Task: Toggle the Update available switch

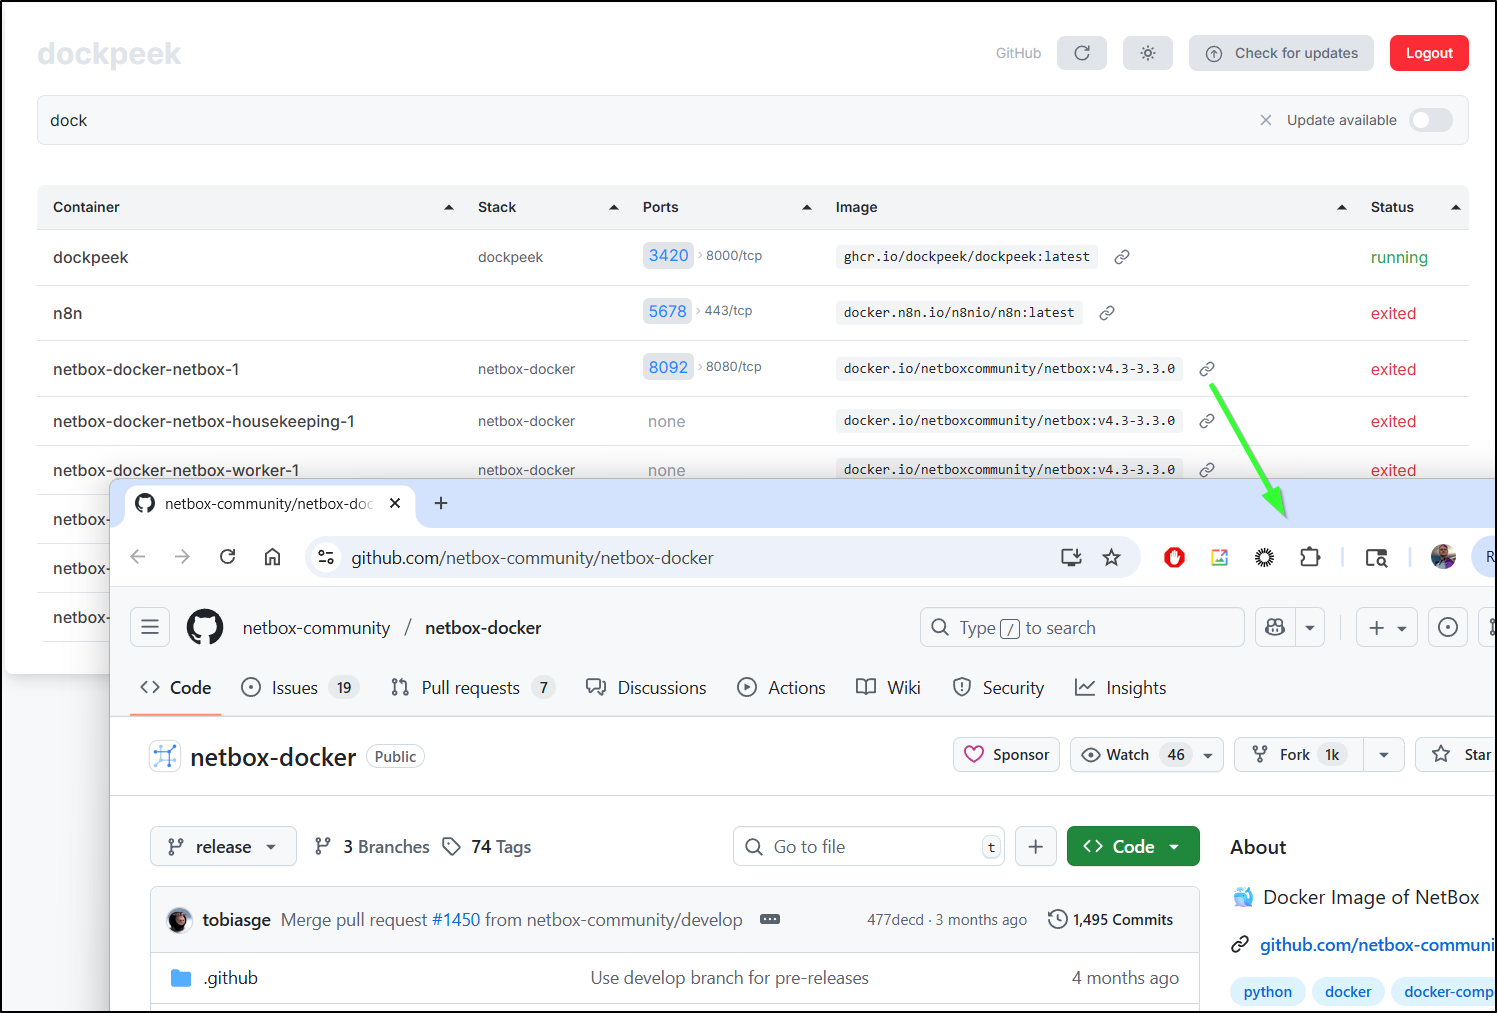Action: (x=1431, y=120)
